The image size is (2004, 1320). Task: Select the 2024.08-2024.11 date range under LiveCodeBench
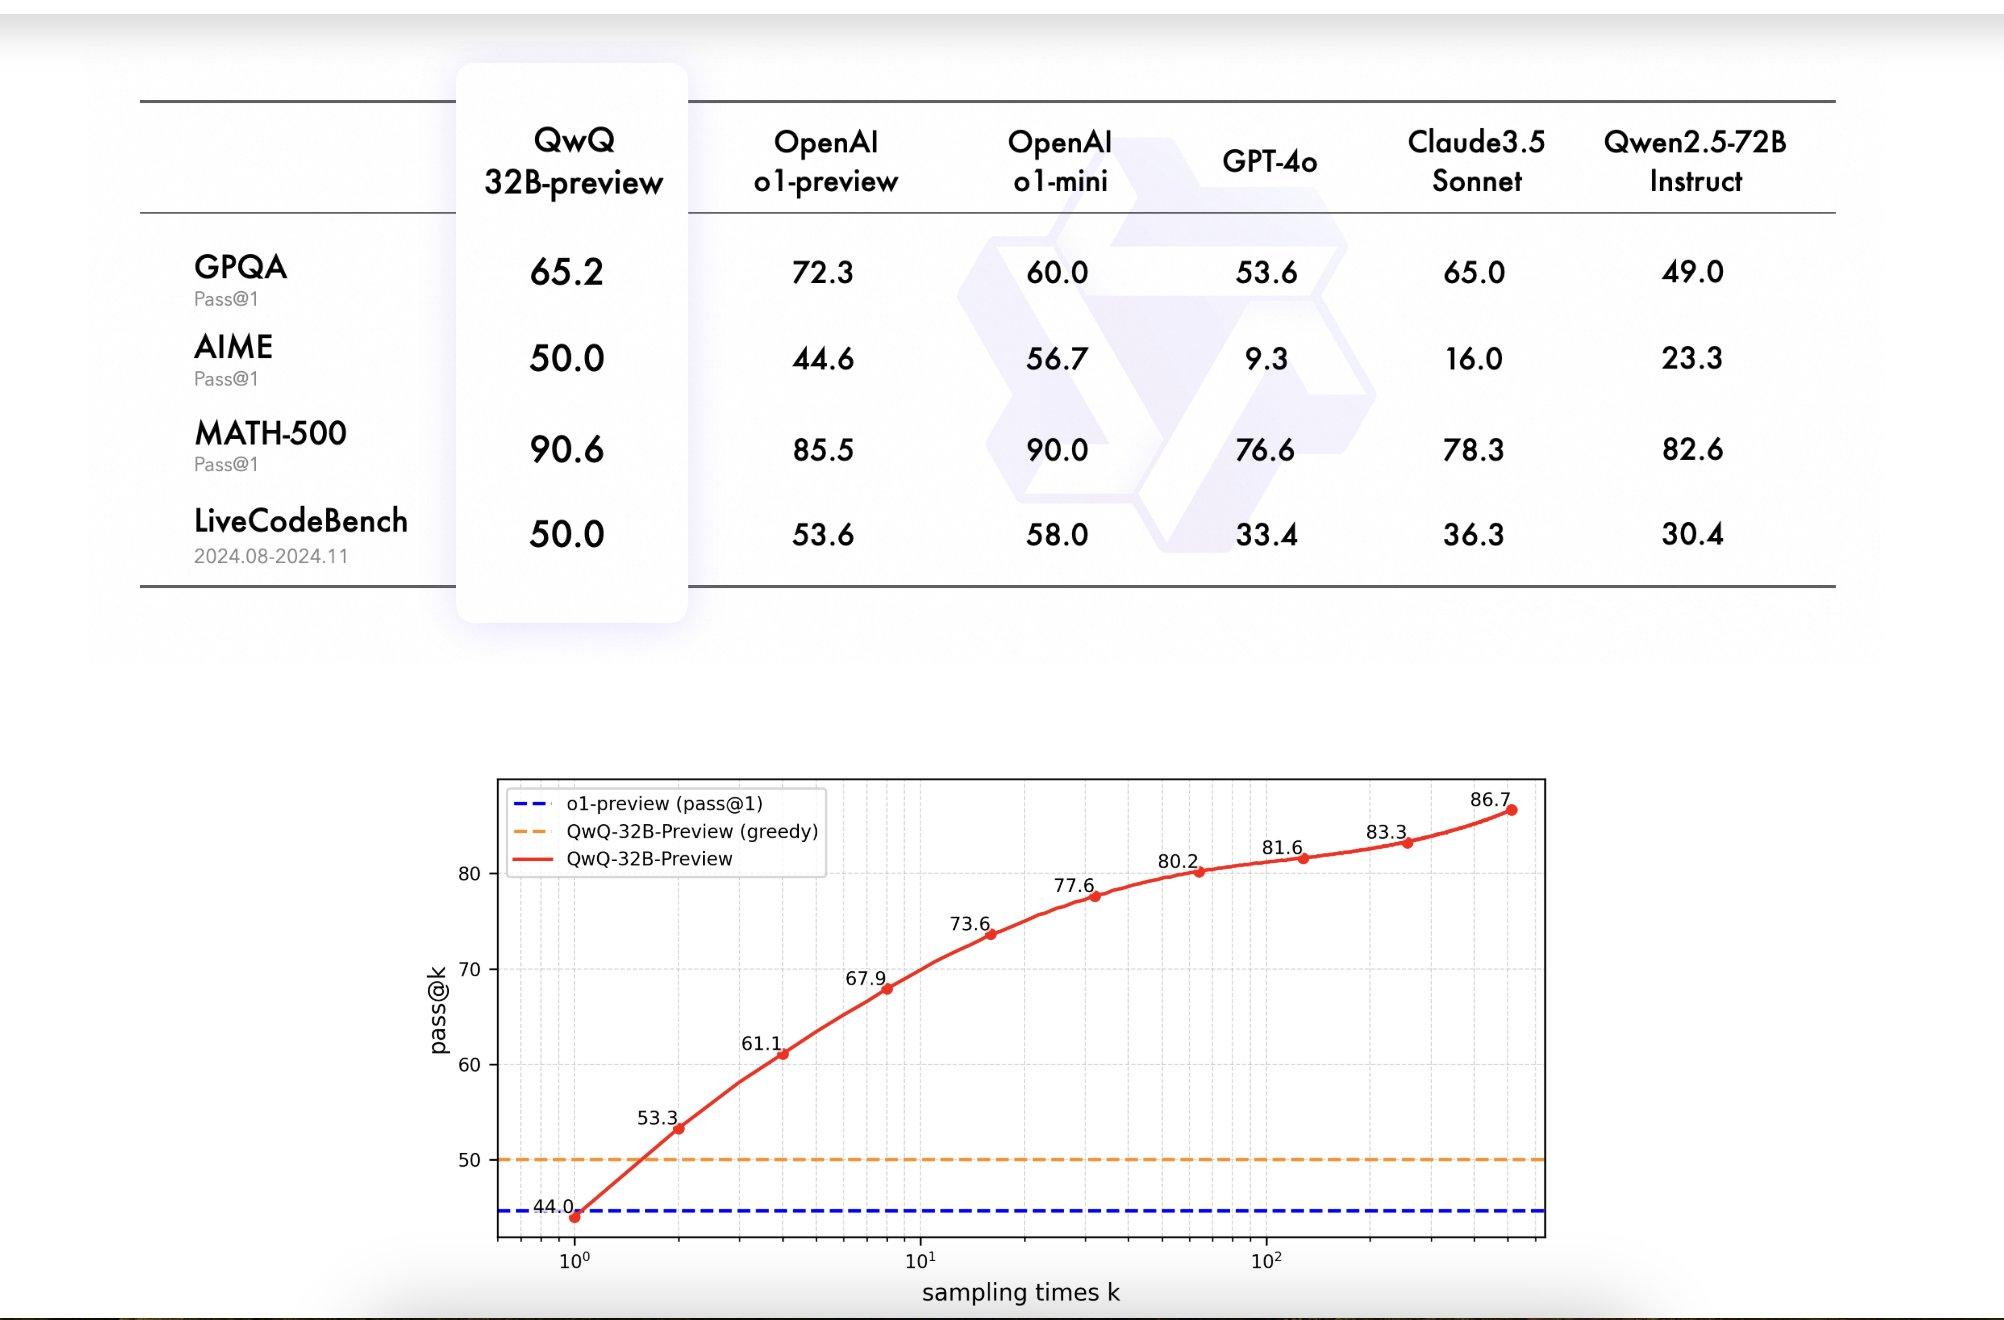tap(271, 556)
